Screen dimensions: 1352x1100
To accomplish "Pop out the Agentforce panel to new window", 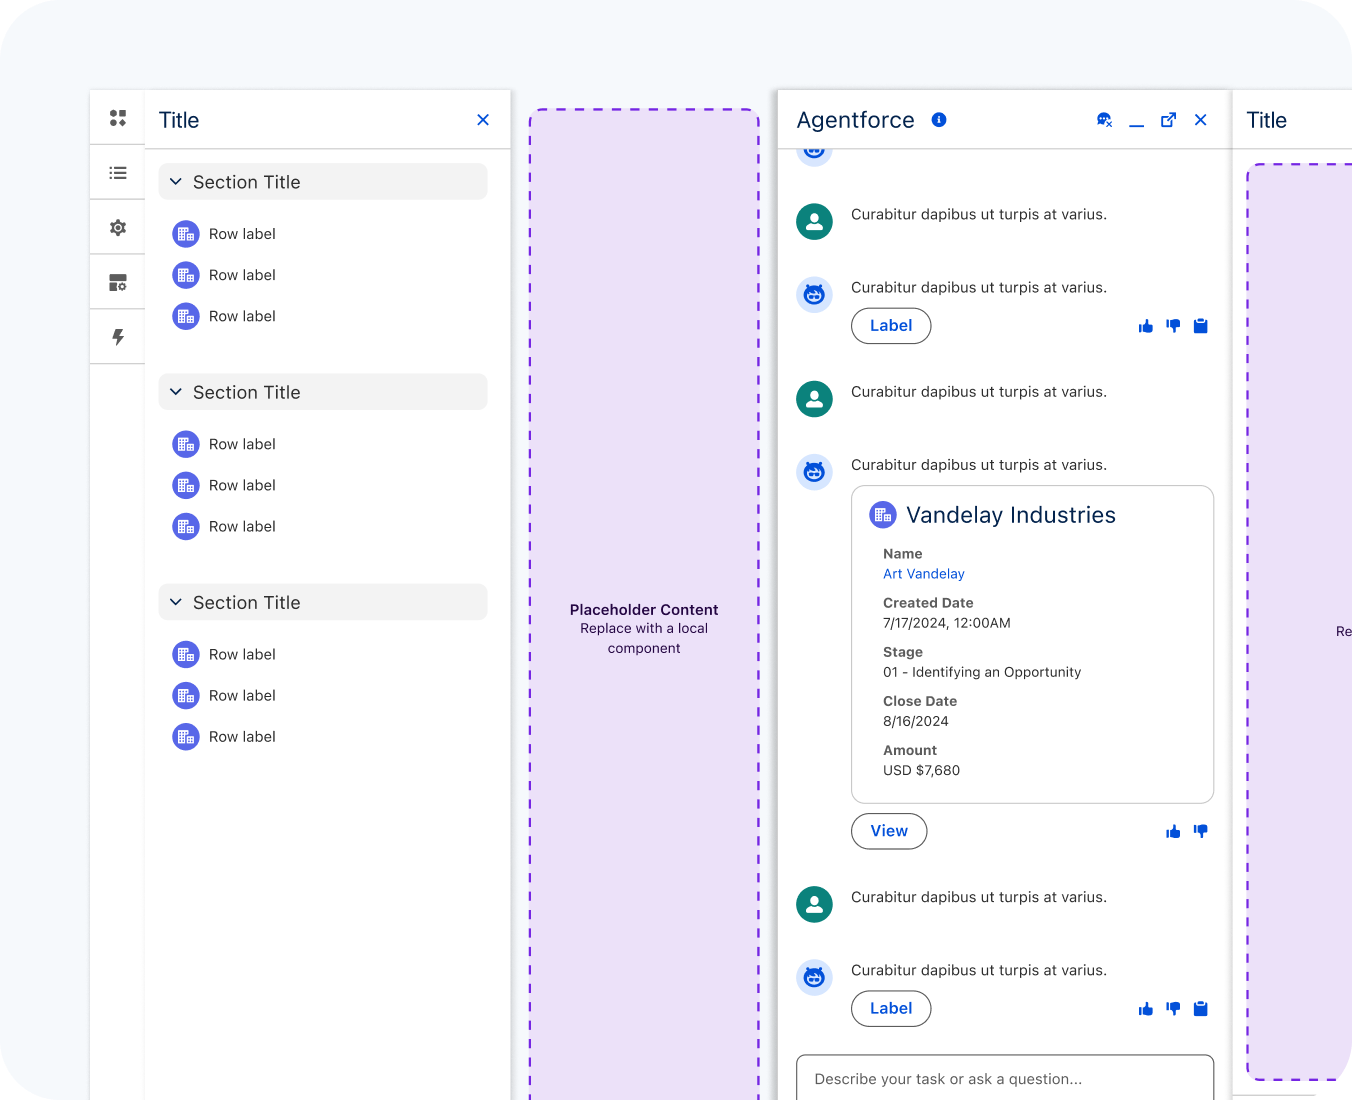I will coord(1168,120).
